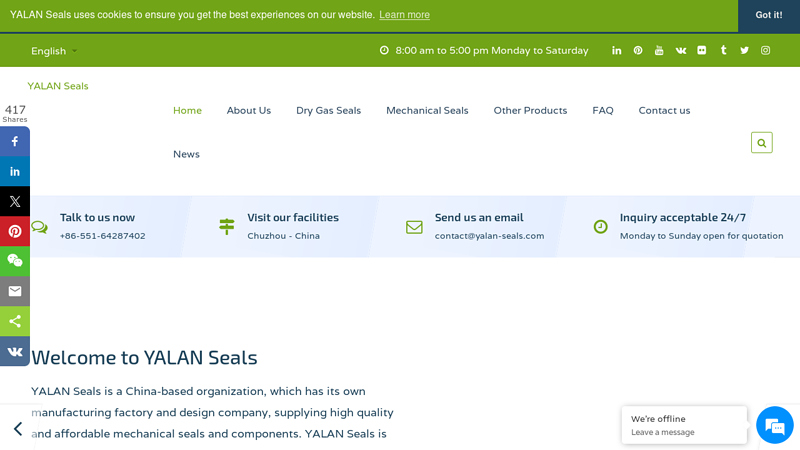Click the Chuzhou - China location text
Screen dimensions: 800x450
(284, 236)
